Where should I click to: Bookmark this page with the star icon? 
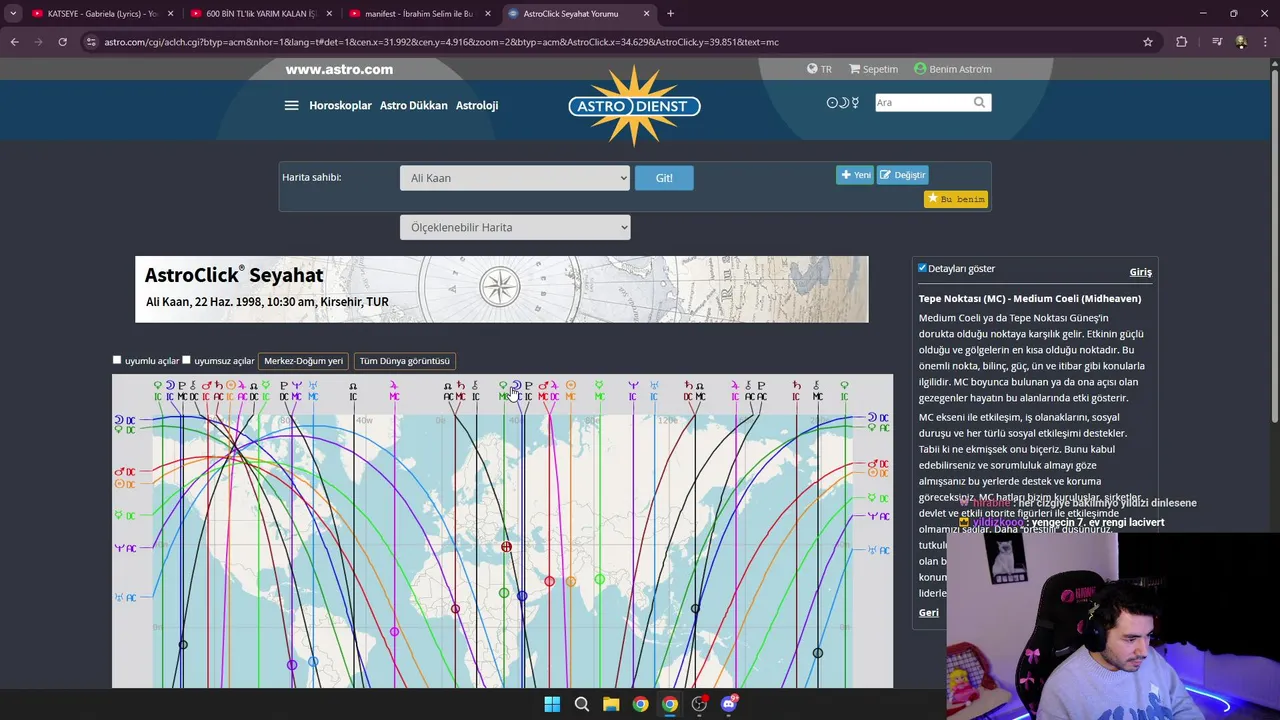click(1148, 42)
